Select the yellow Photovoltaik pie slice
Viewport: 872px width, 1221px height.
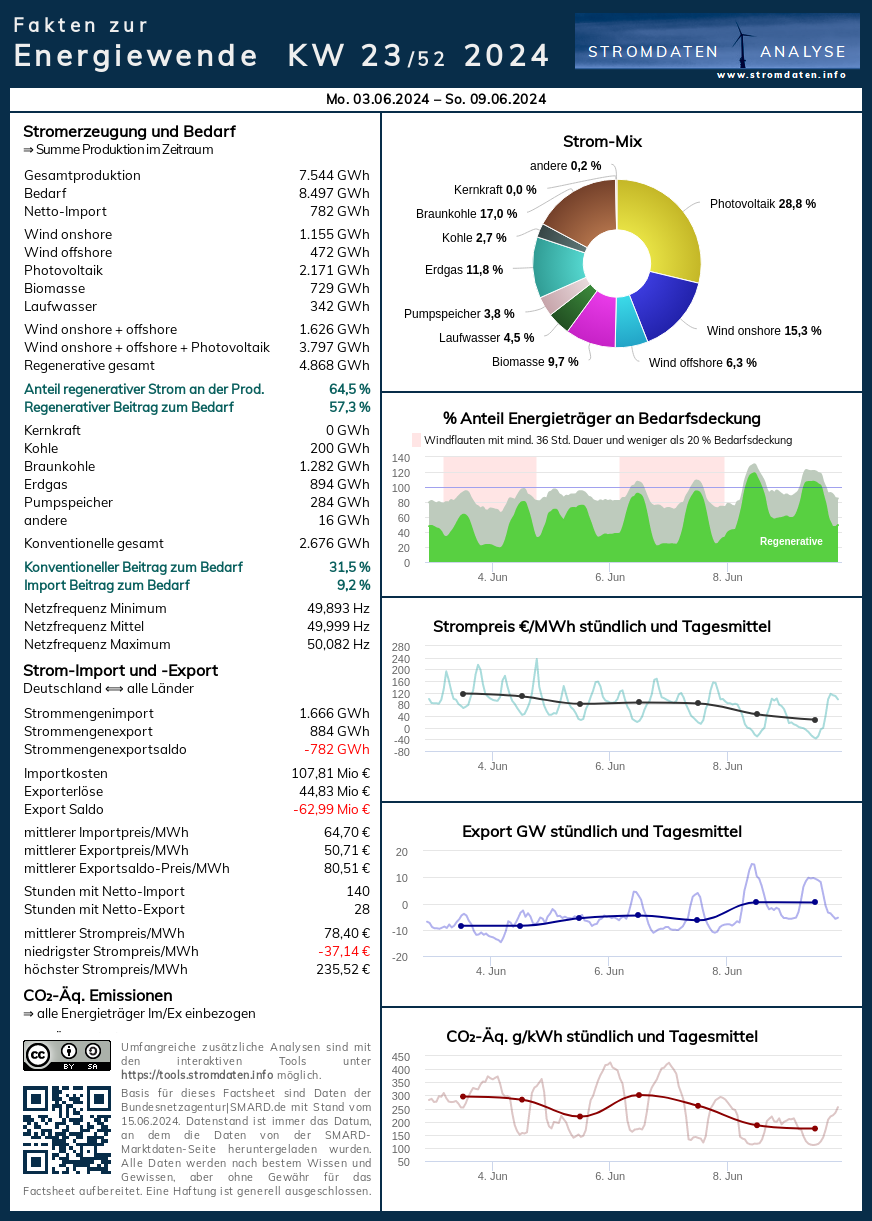(662, 225)
